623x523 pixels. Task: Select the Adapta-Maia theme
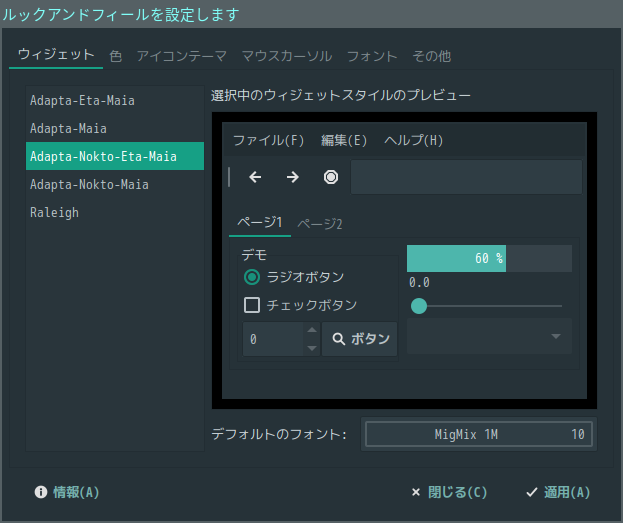(x=115, y=128)
